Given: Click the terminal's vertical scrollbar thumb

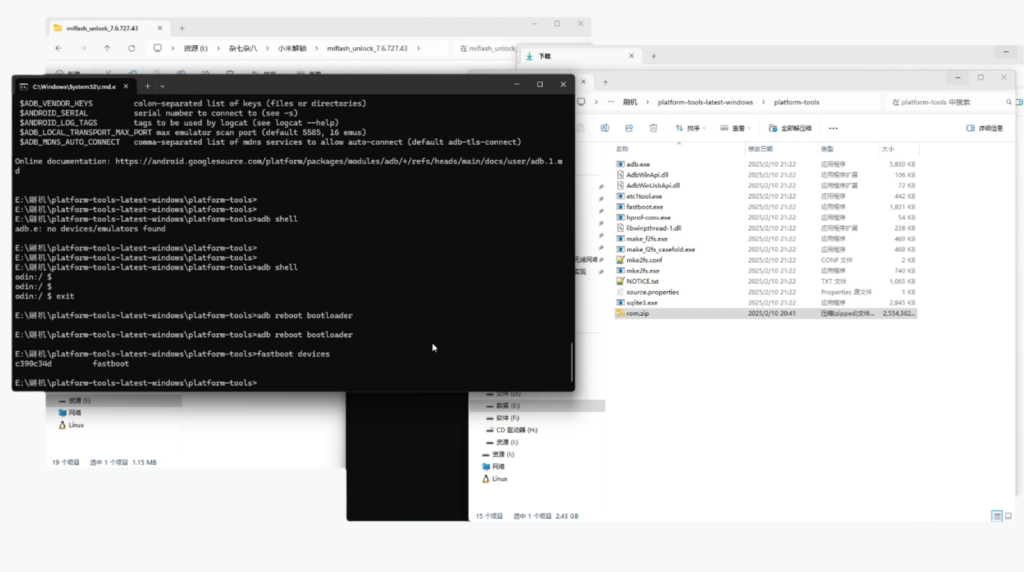Looking at the screenshot, I should tap(572, 362).
